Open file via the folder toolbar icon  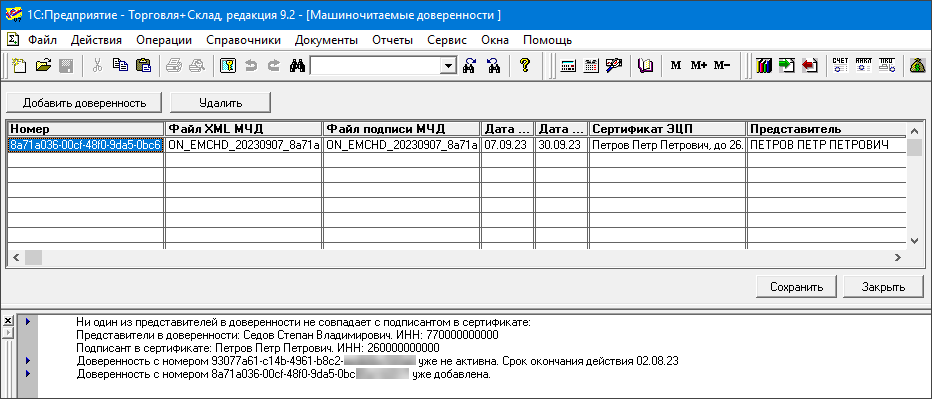43,65
